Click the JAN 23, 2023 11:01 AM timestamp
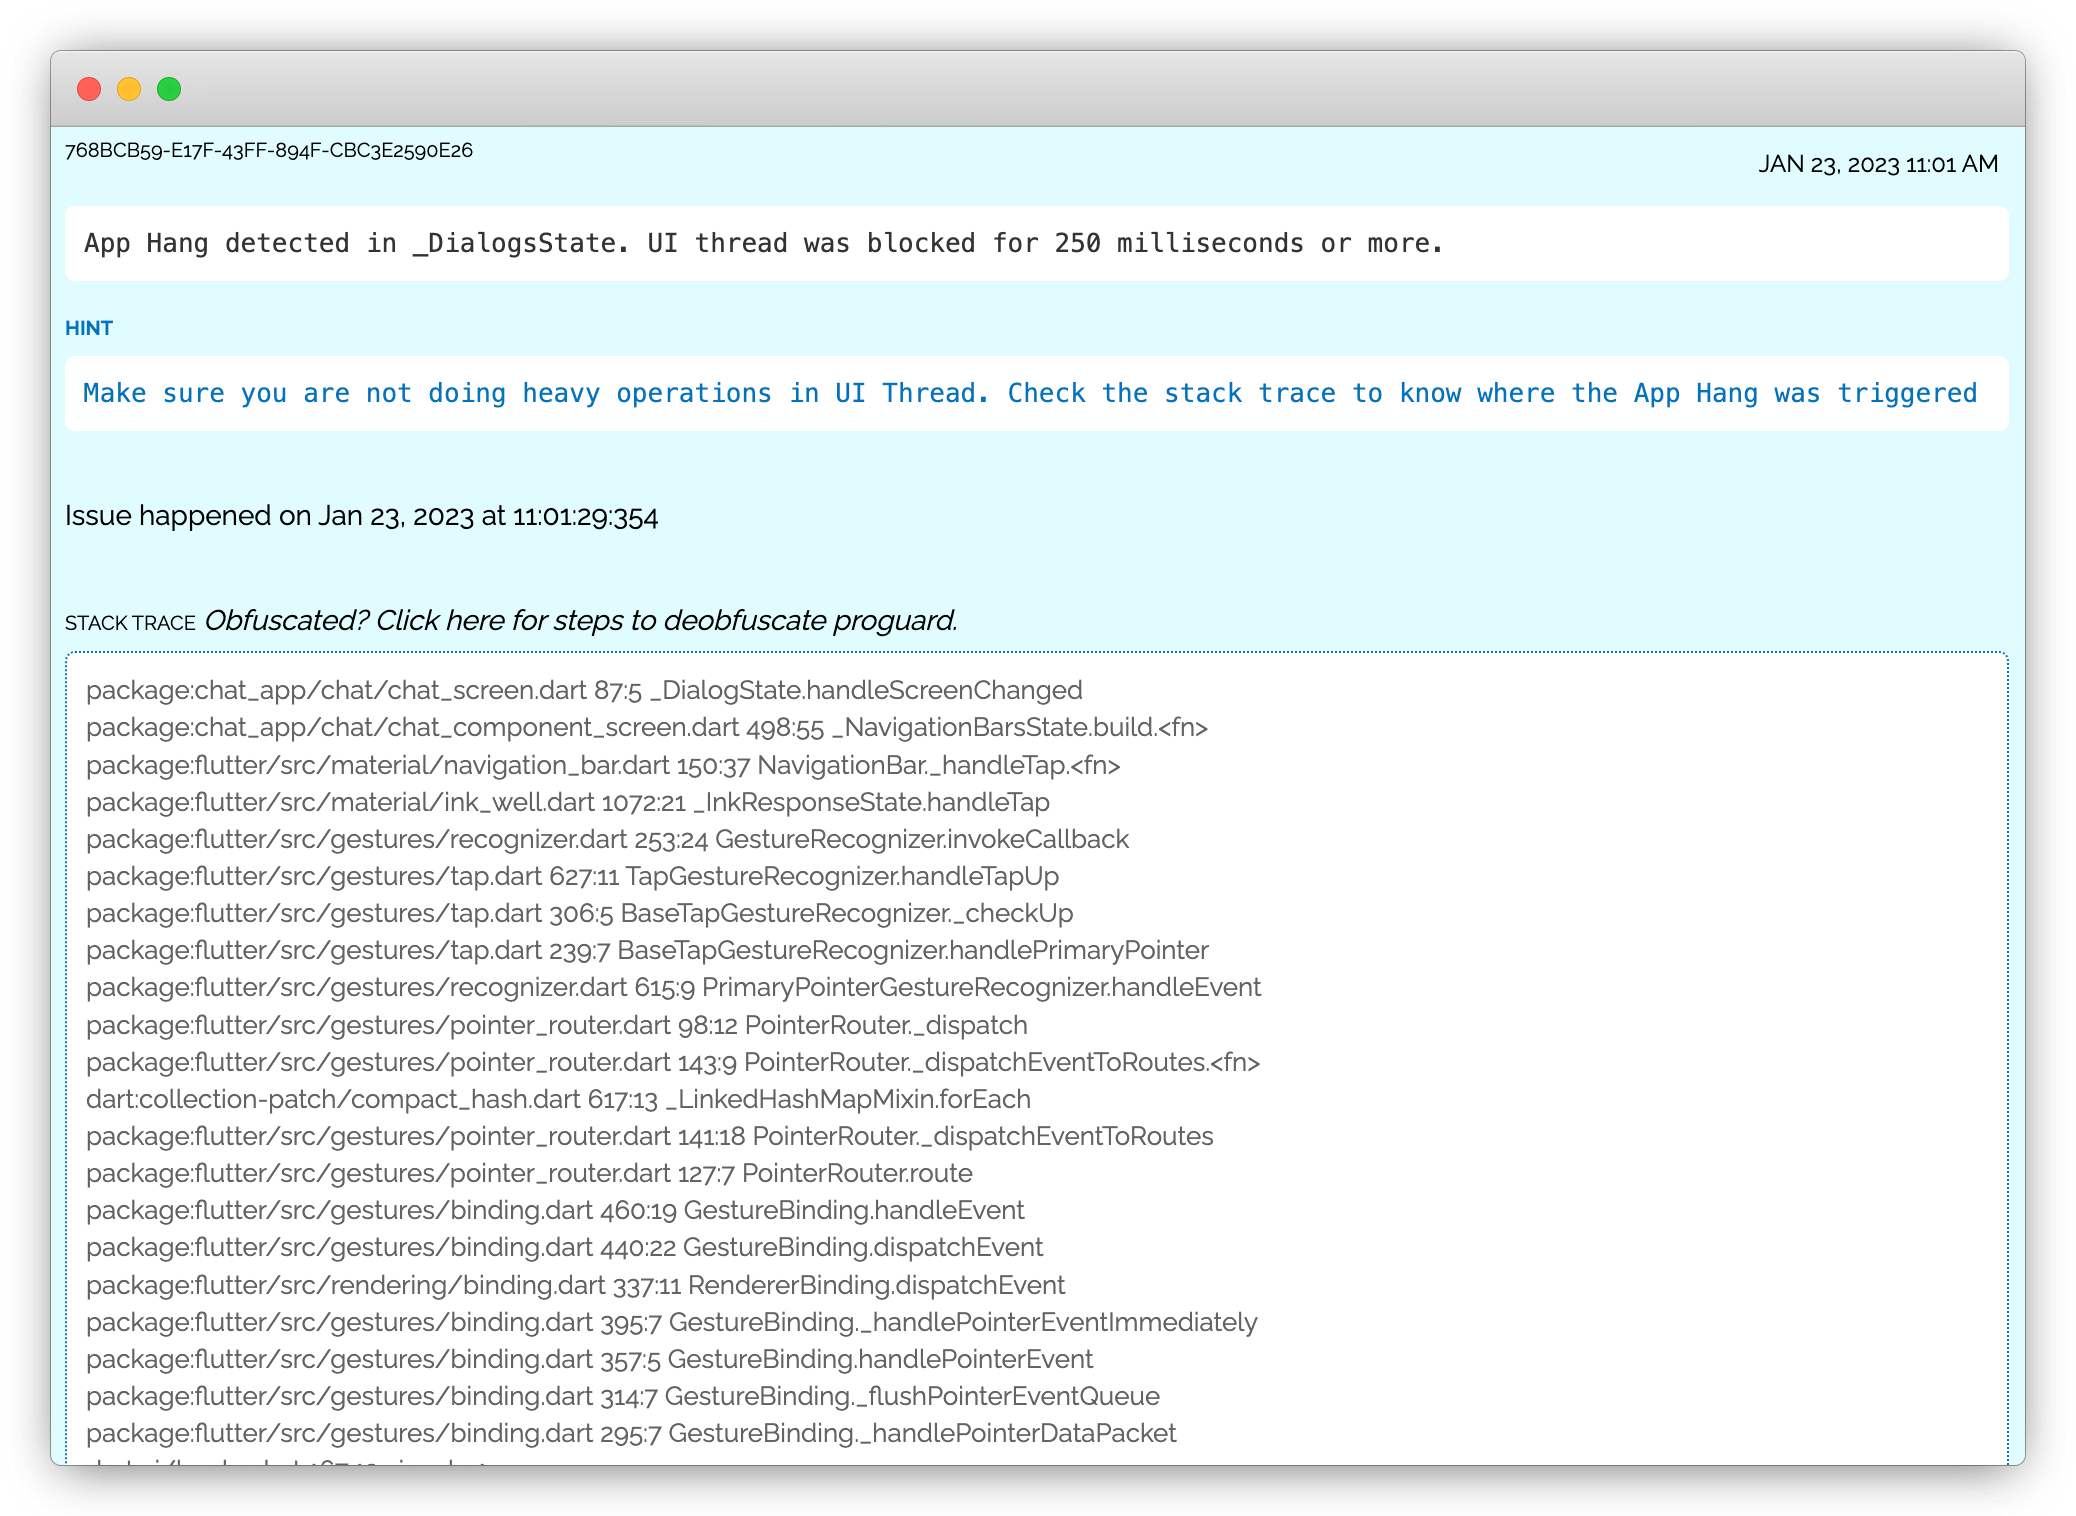This screenshot has width=2076, height=1516. (1877, 164)
